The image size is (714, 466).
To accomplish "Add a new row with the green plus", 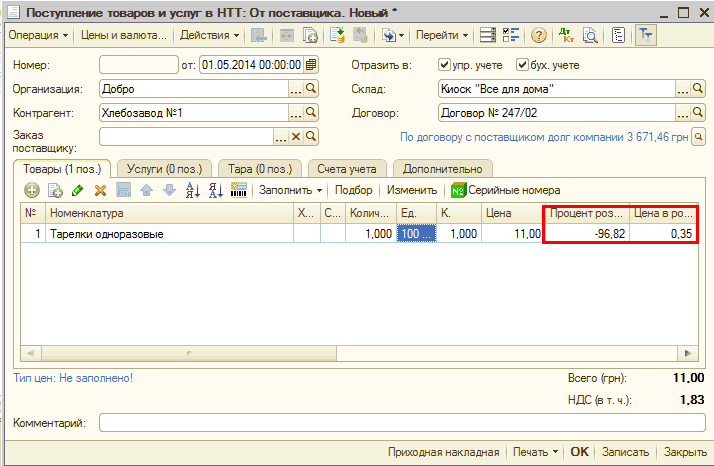I will click(x=32, y=190).
